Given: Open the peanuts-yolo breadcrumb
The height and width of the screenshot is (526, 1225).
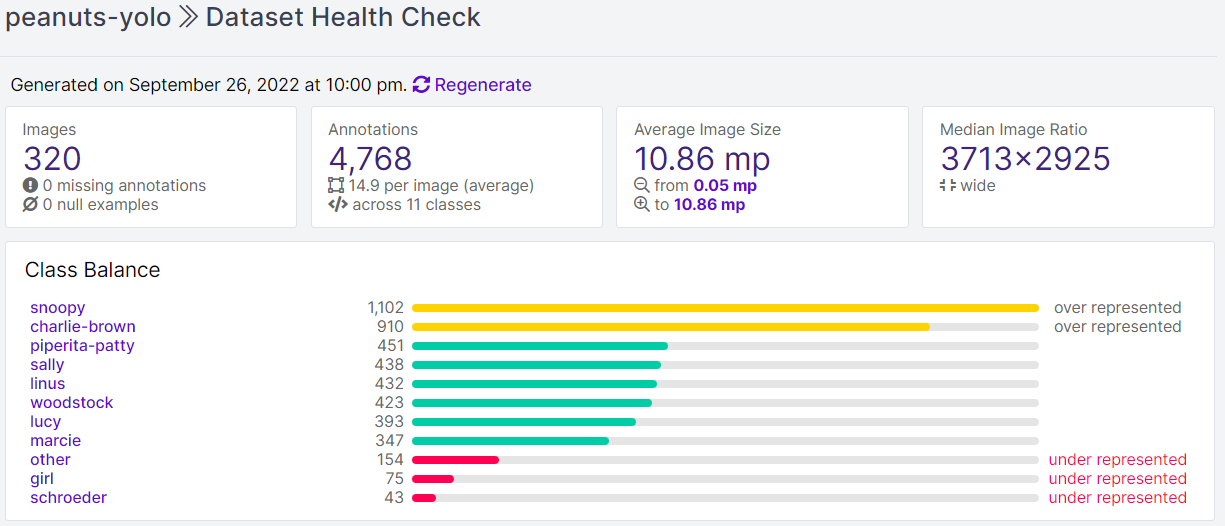Looking at the screenshot, I should [88, 17].
